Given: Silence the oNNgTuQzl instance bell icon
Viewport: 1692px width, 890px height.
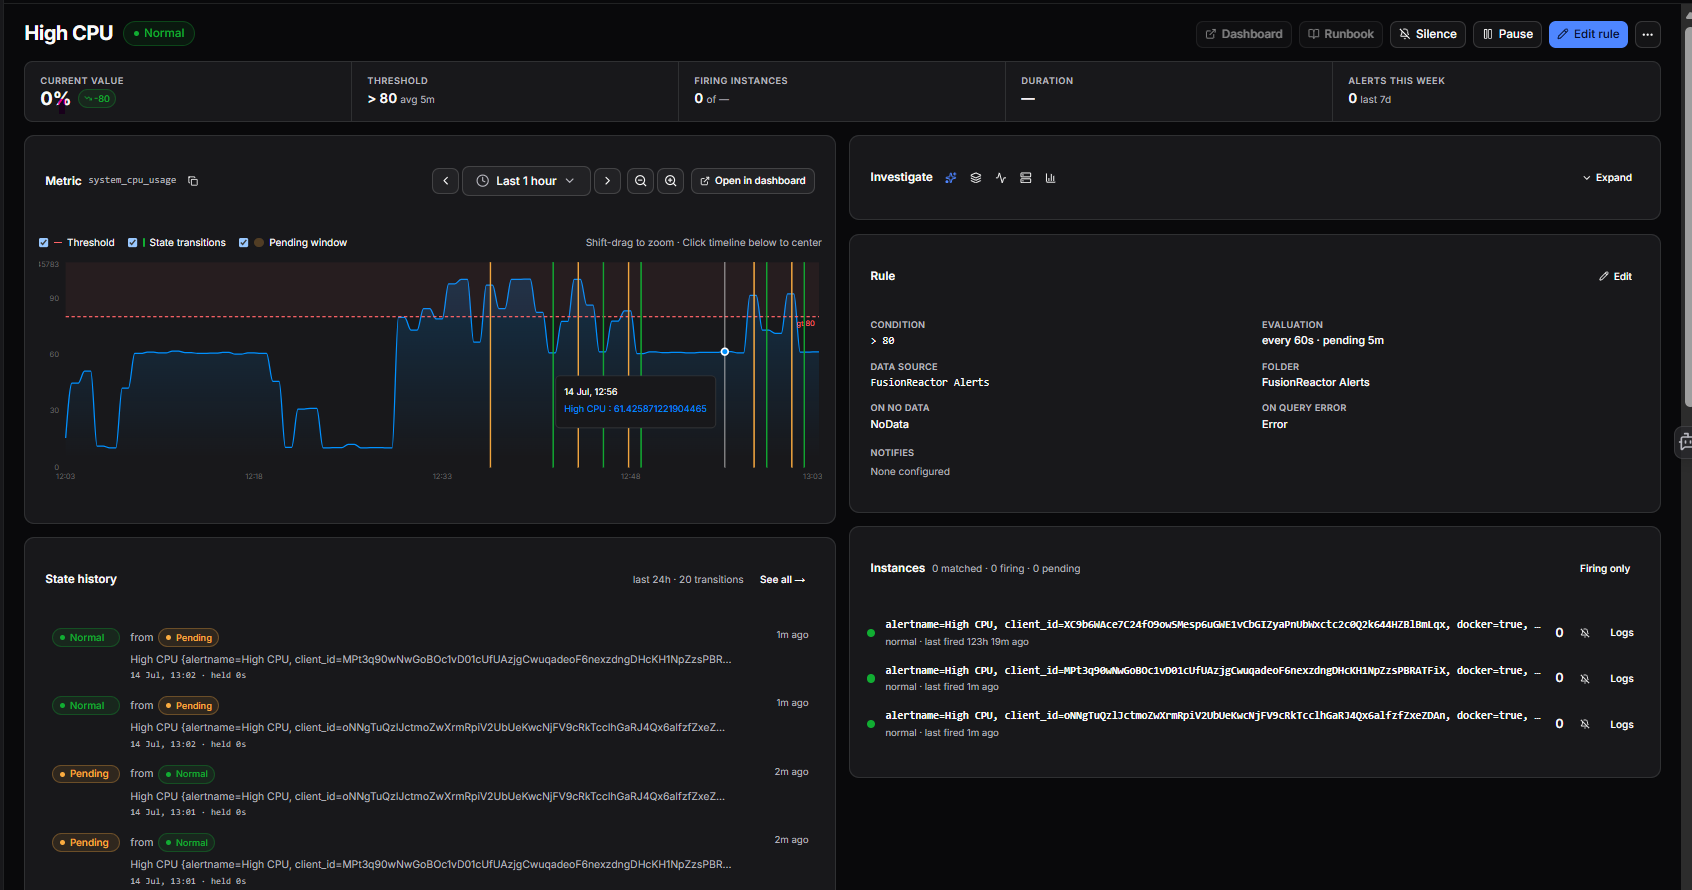Looking at the screenshot, I should (x=1585, y=725).
